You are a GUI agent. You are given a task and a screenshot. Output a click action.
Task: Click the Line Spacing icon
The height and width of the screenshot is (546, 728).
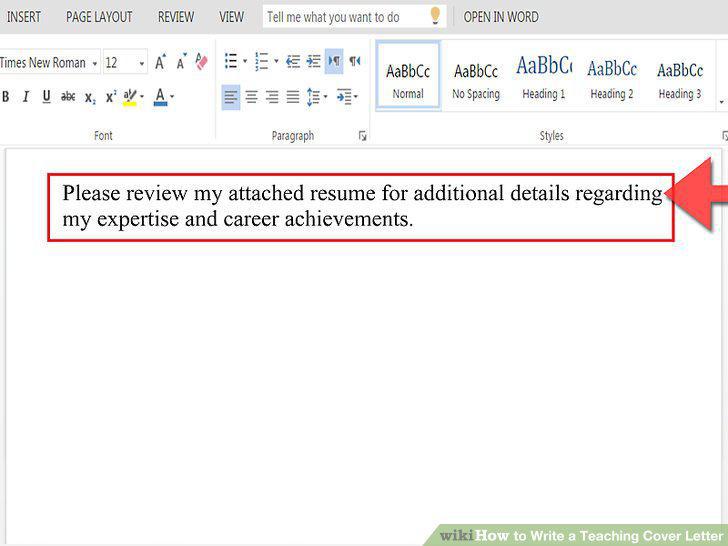click(313, 97)
